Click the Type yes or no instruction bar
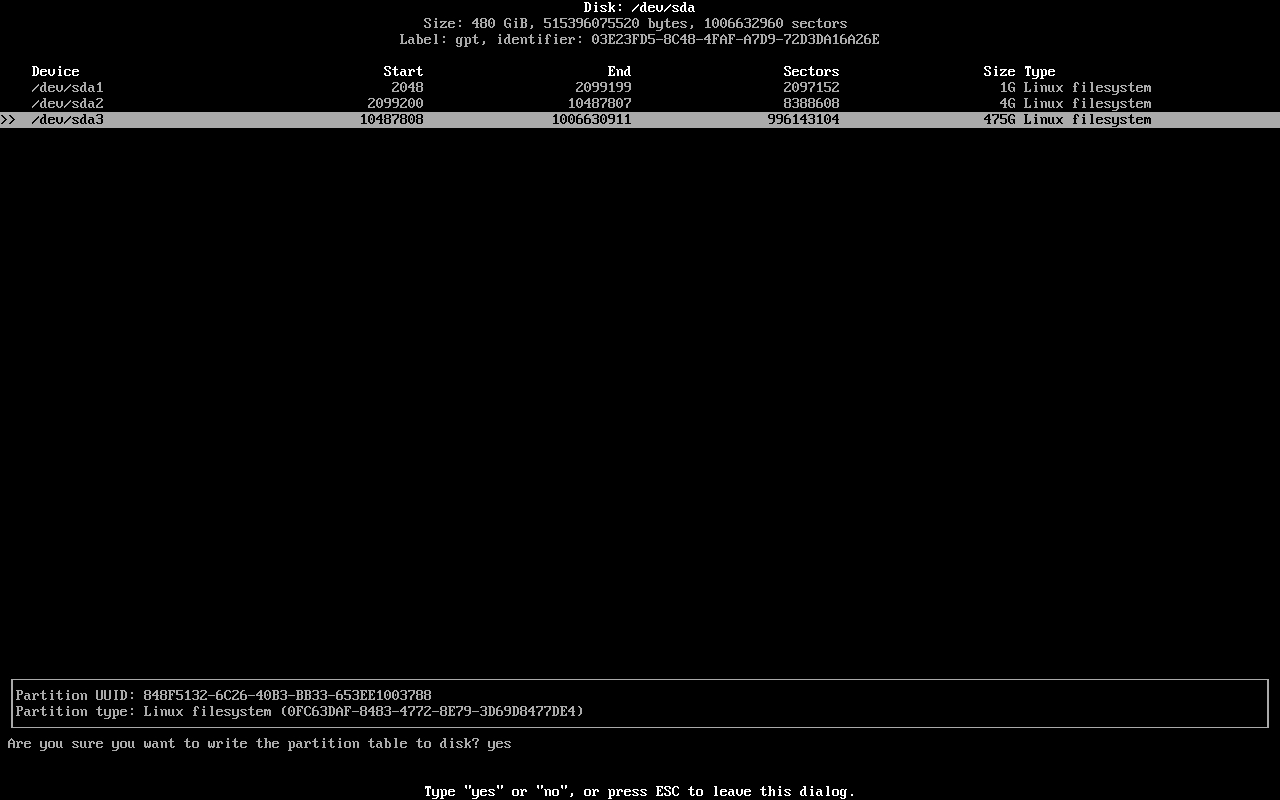Screen dimensions: 1280x800 pos(639,791)
